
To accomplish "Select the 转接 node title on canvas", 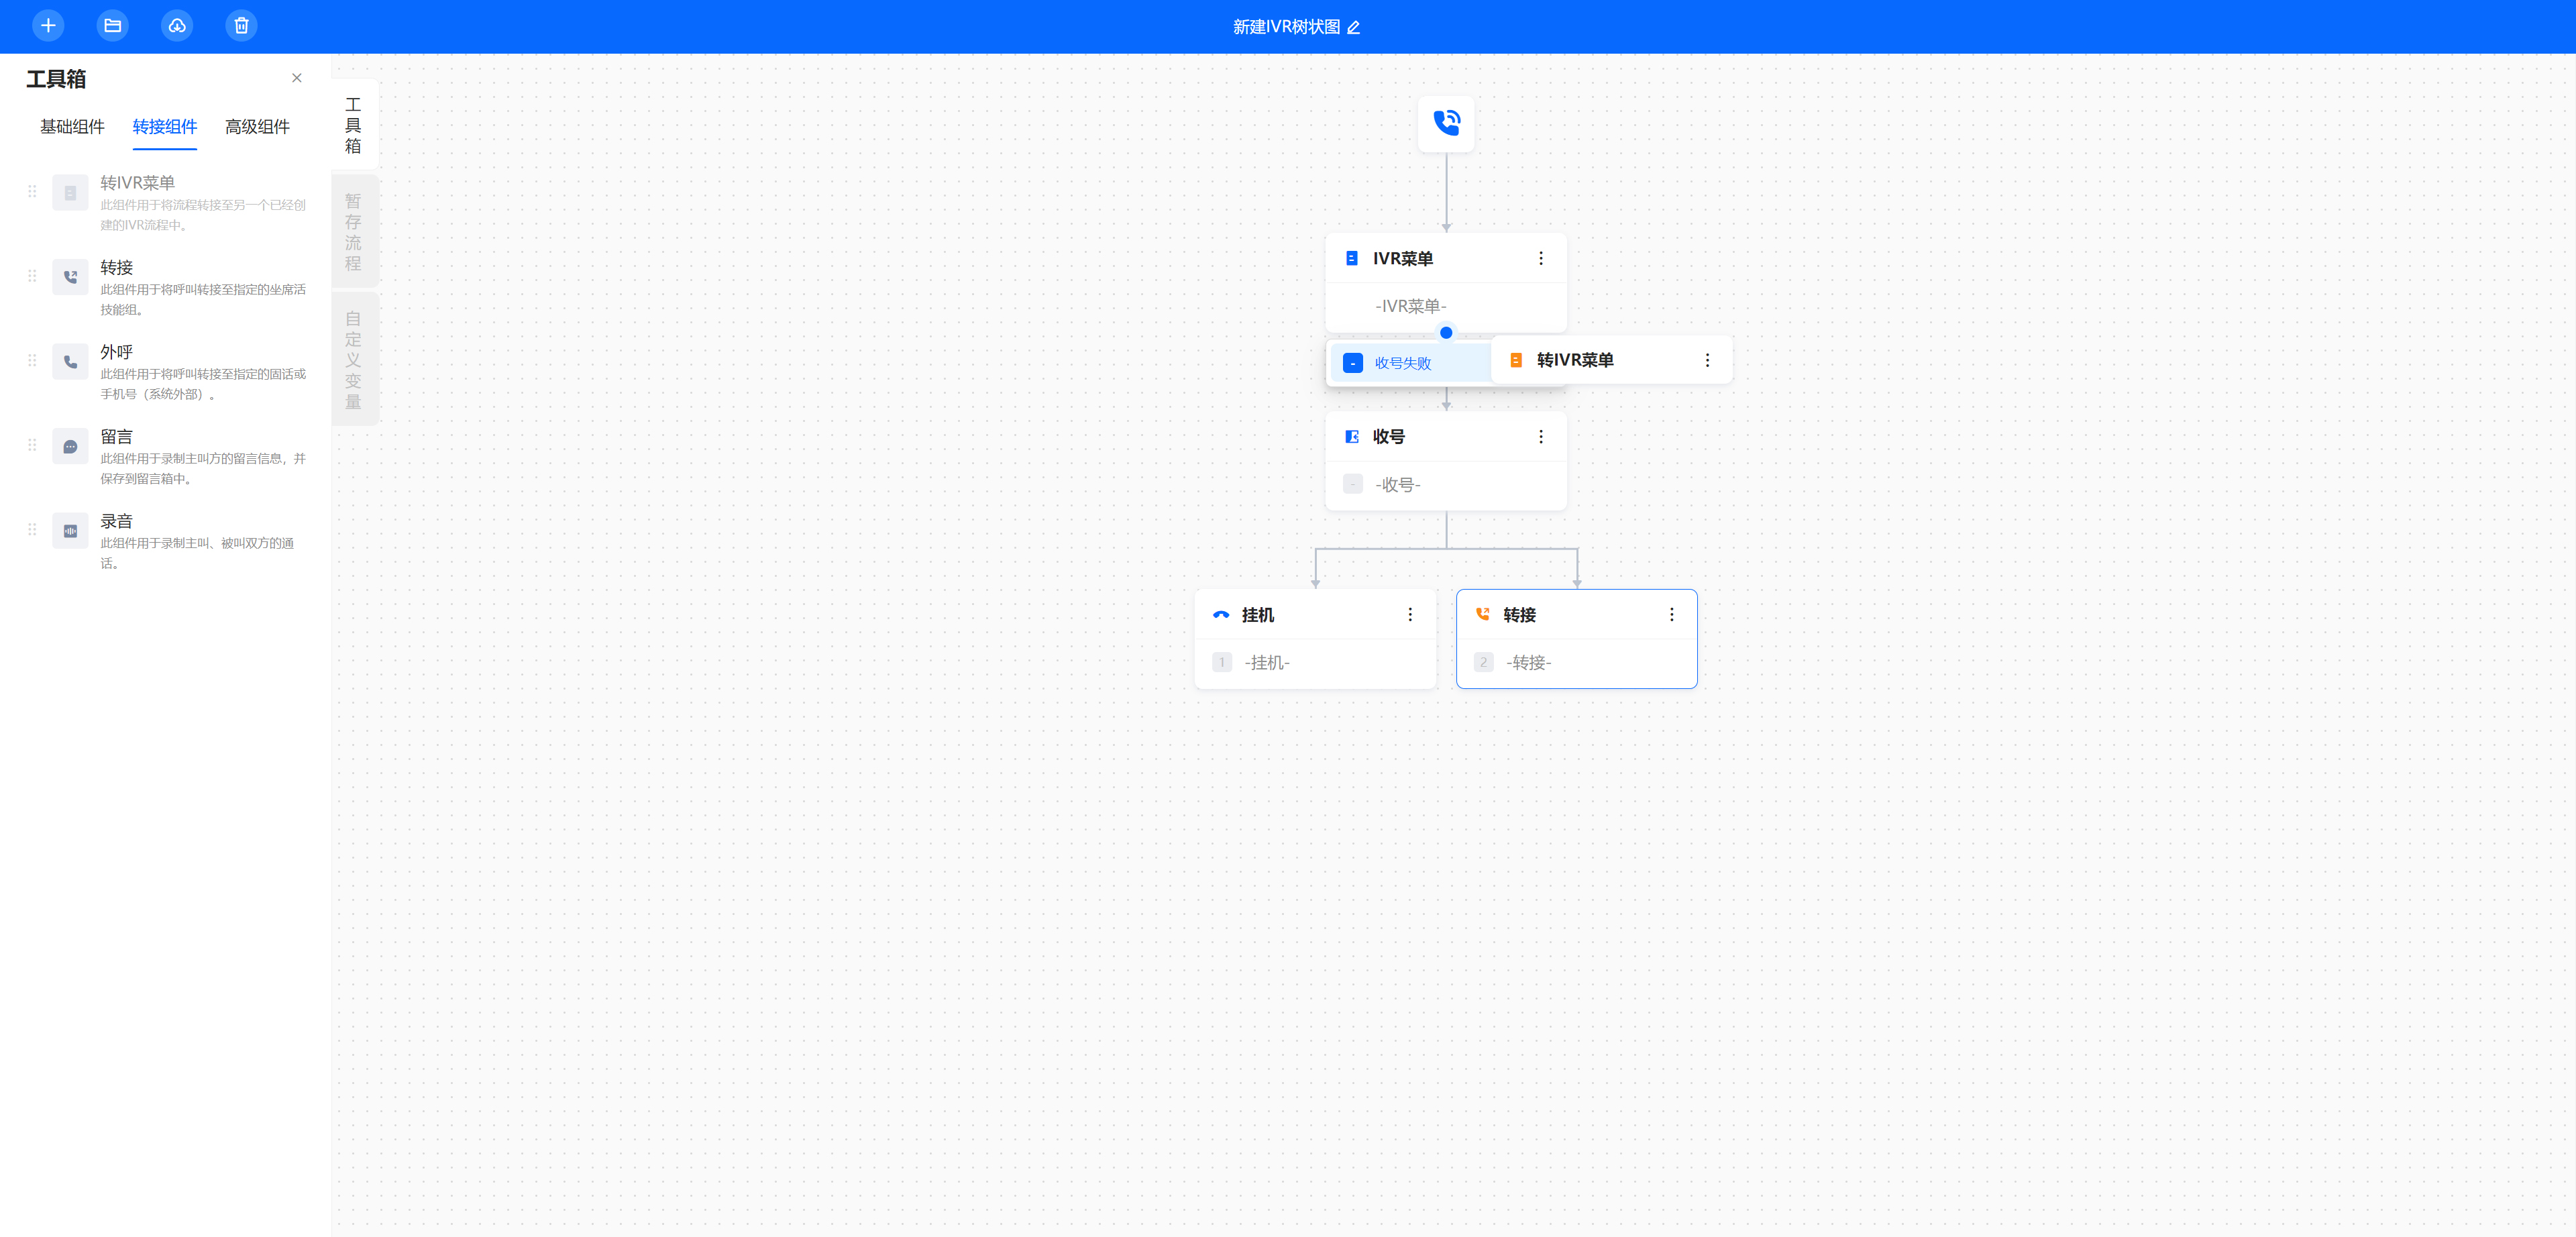I will click(1519, 615).
